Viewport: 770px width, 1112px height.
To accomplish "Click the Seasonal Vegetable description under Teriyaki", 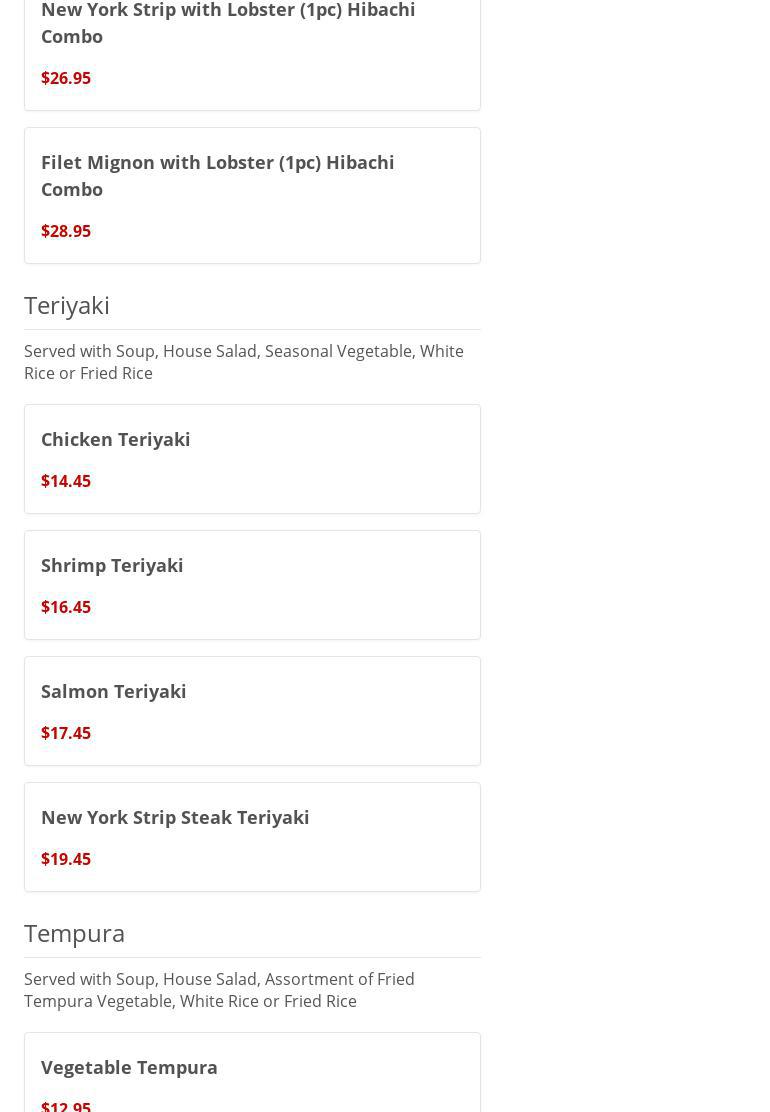I will coord(243,362).
